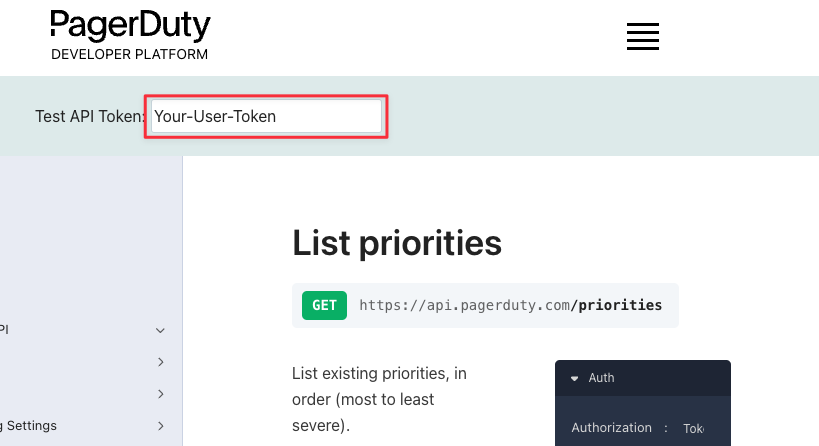Click the green GET method badge
This screenshot has width=819, height=446.
[324, 305]
